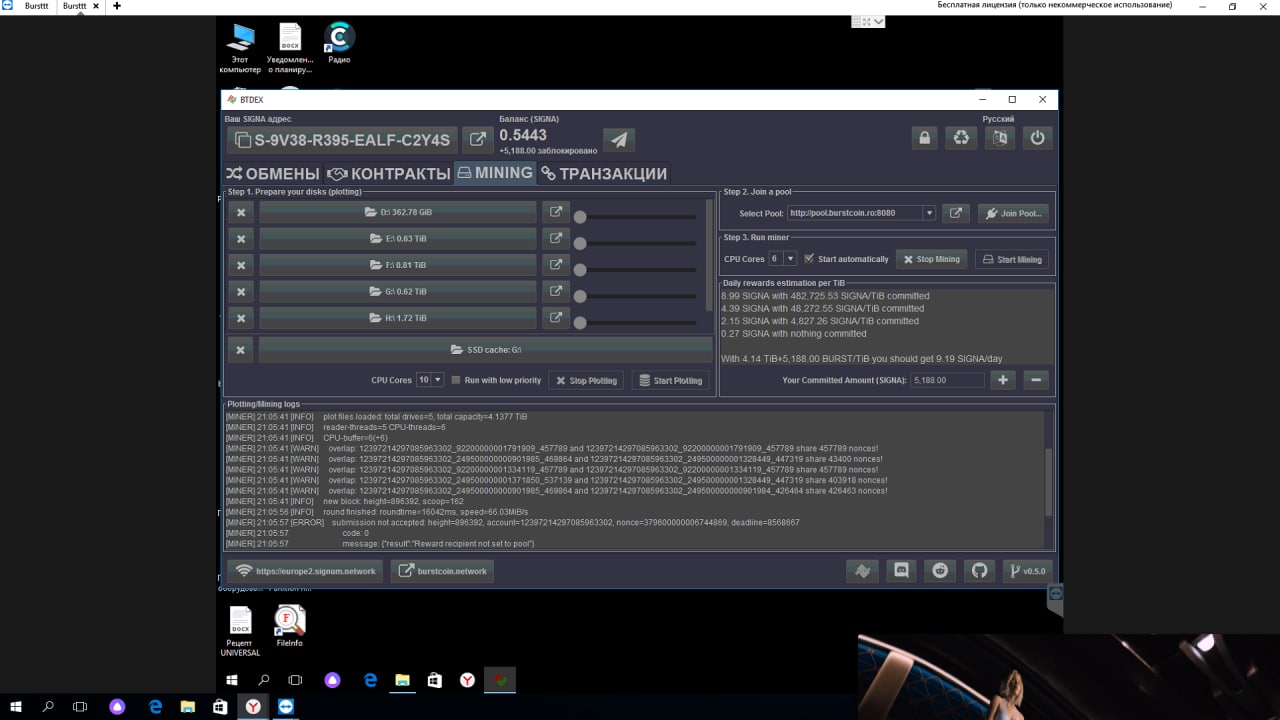This screenshot has height=720, width=1280.
Task: Click the recycle arrows icon
Action: (961, 138)
